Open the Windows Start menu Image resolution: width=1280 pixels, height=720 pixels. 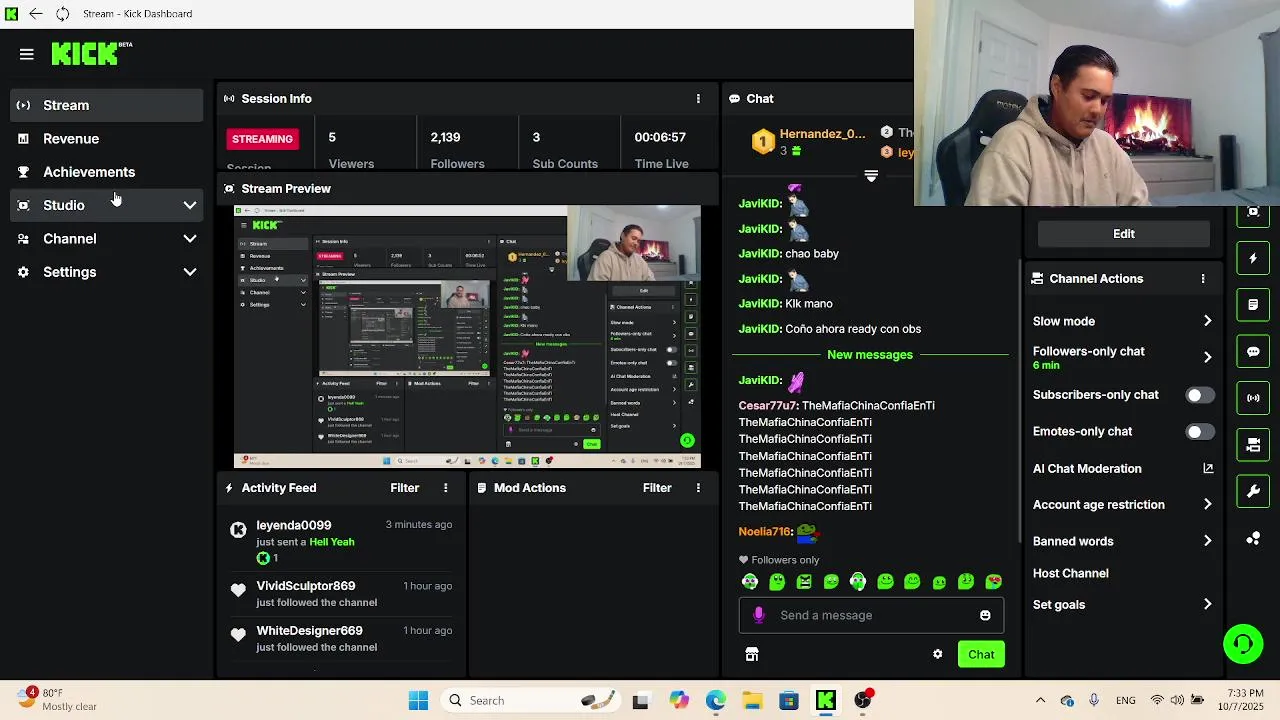418,700
